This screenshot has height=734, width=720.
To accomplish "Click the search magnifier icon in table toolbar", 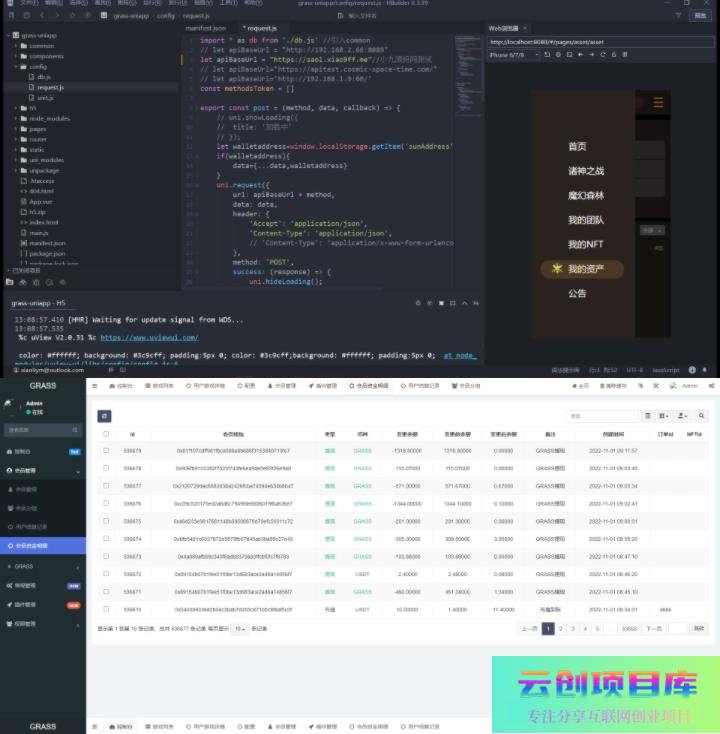I will (x=702, y=415).
